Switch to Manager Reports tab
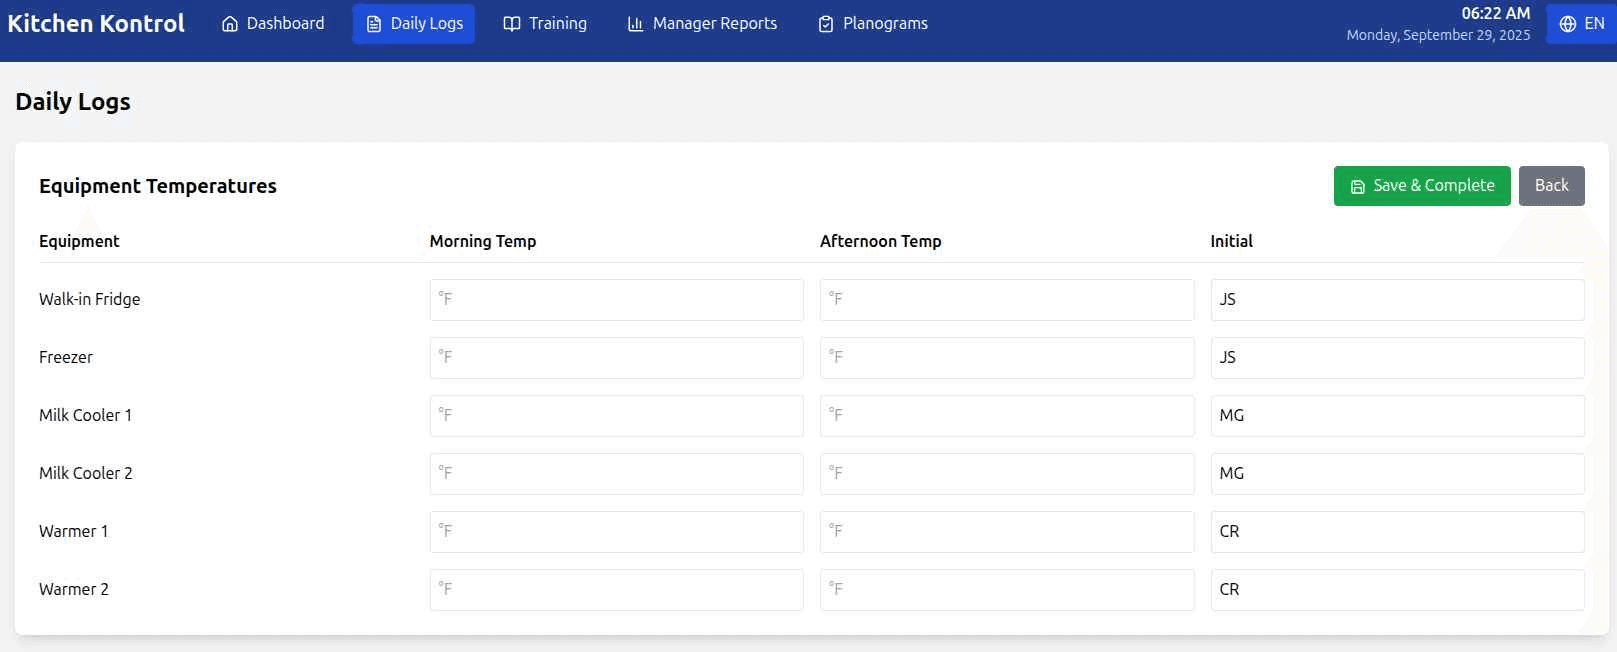The width and height of the screenshot is (1617, 652). click(702, 24)
